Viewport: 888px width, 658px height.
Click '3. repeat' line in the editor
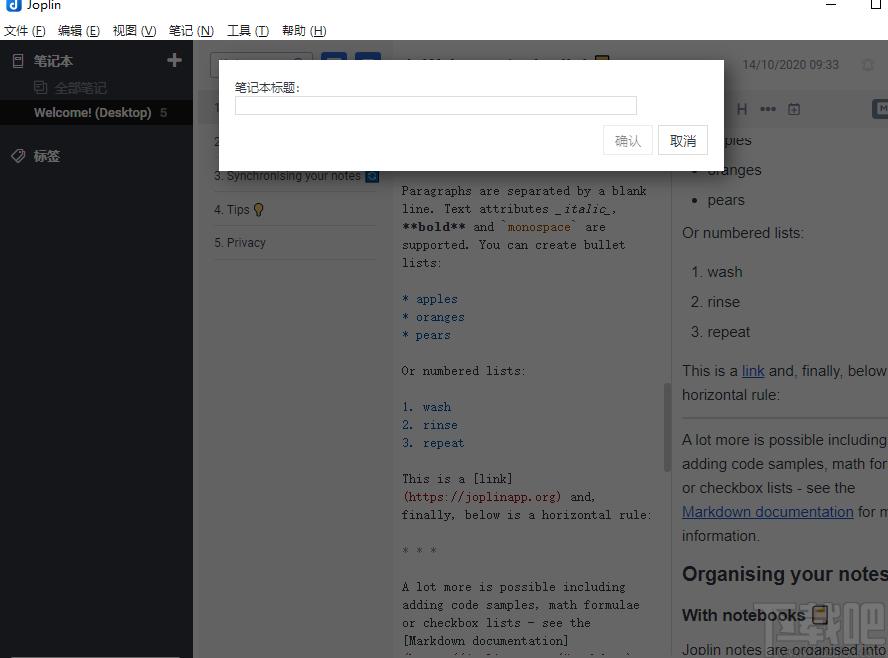433,443
